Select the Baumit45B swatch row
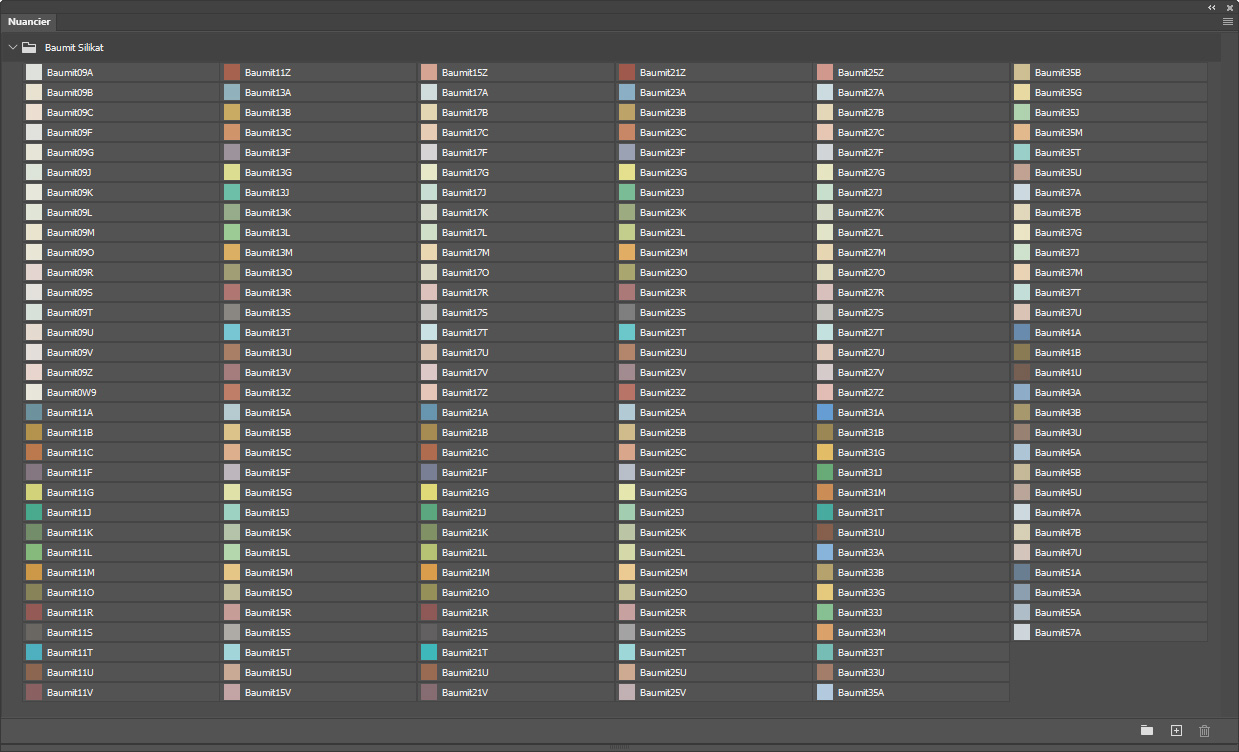 (x=1109, y=472)
